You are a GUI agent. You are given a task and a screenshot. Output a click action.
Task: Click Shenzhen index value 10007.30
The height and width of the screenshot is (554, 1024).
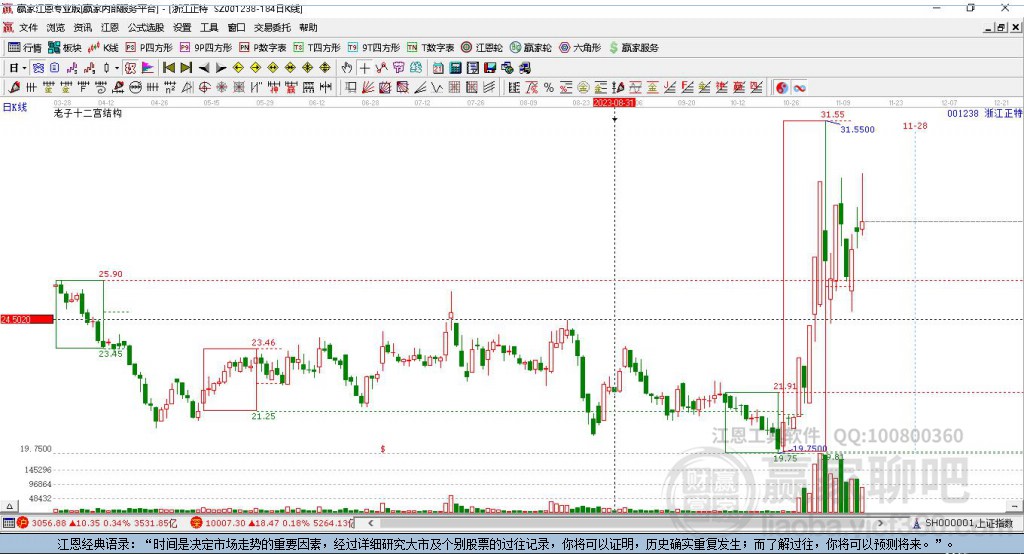[x=225, y=523]
